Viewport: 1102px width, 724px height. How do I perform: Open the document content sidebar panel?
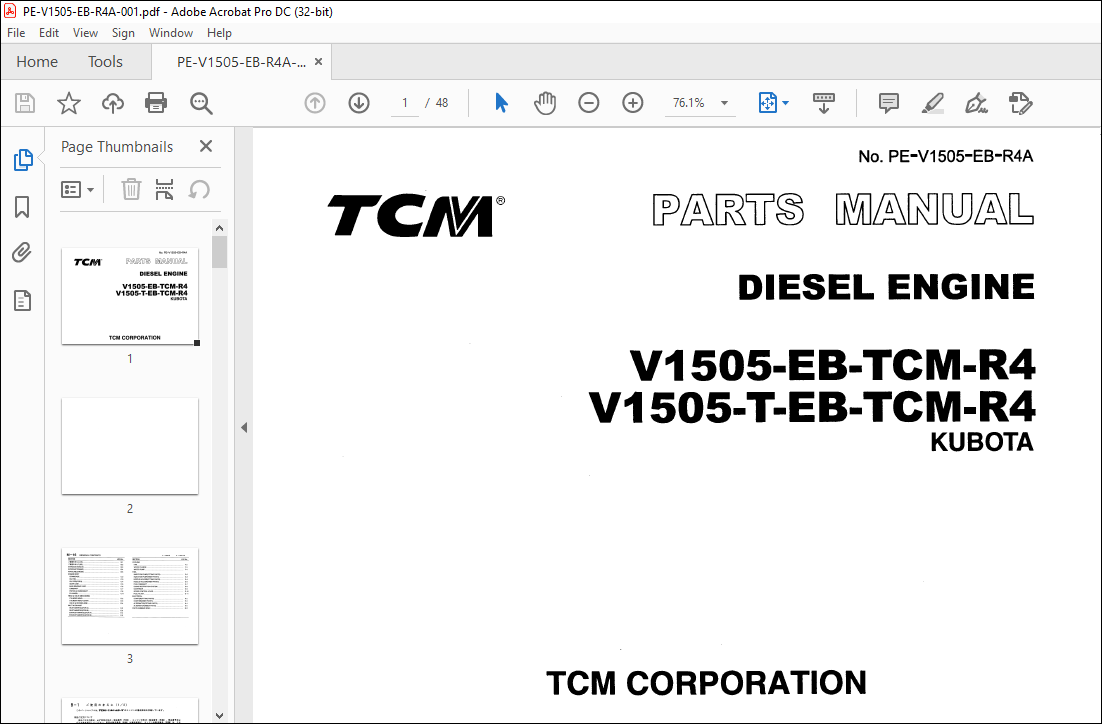coord(22,300)
